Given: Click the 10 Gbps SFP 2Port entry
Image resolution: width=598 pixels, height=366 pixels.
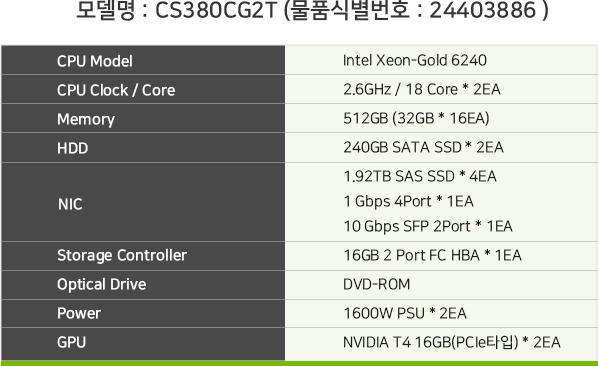Looking at the screenshot, I should (x=428, y=226).
